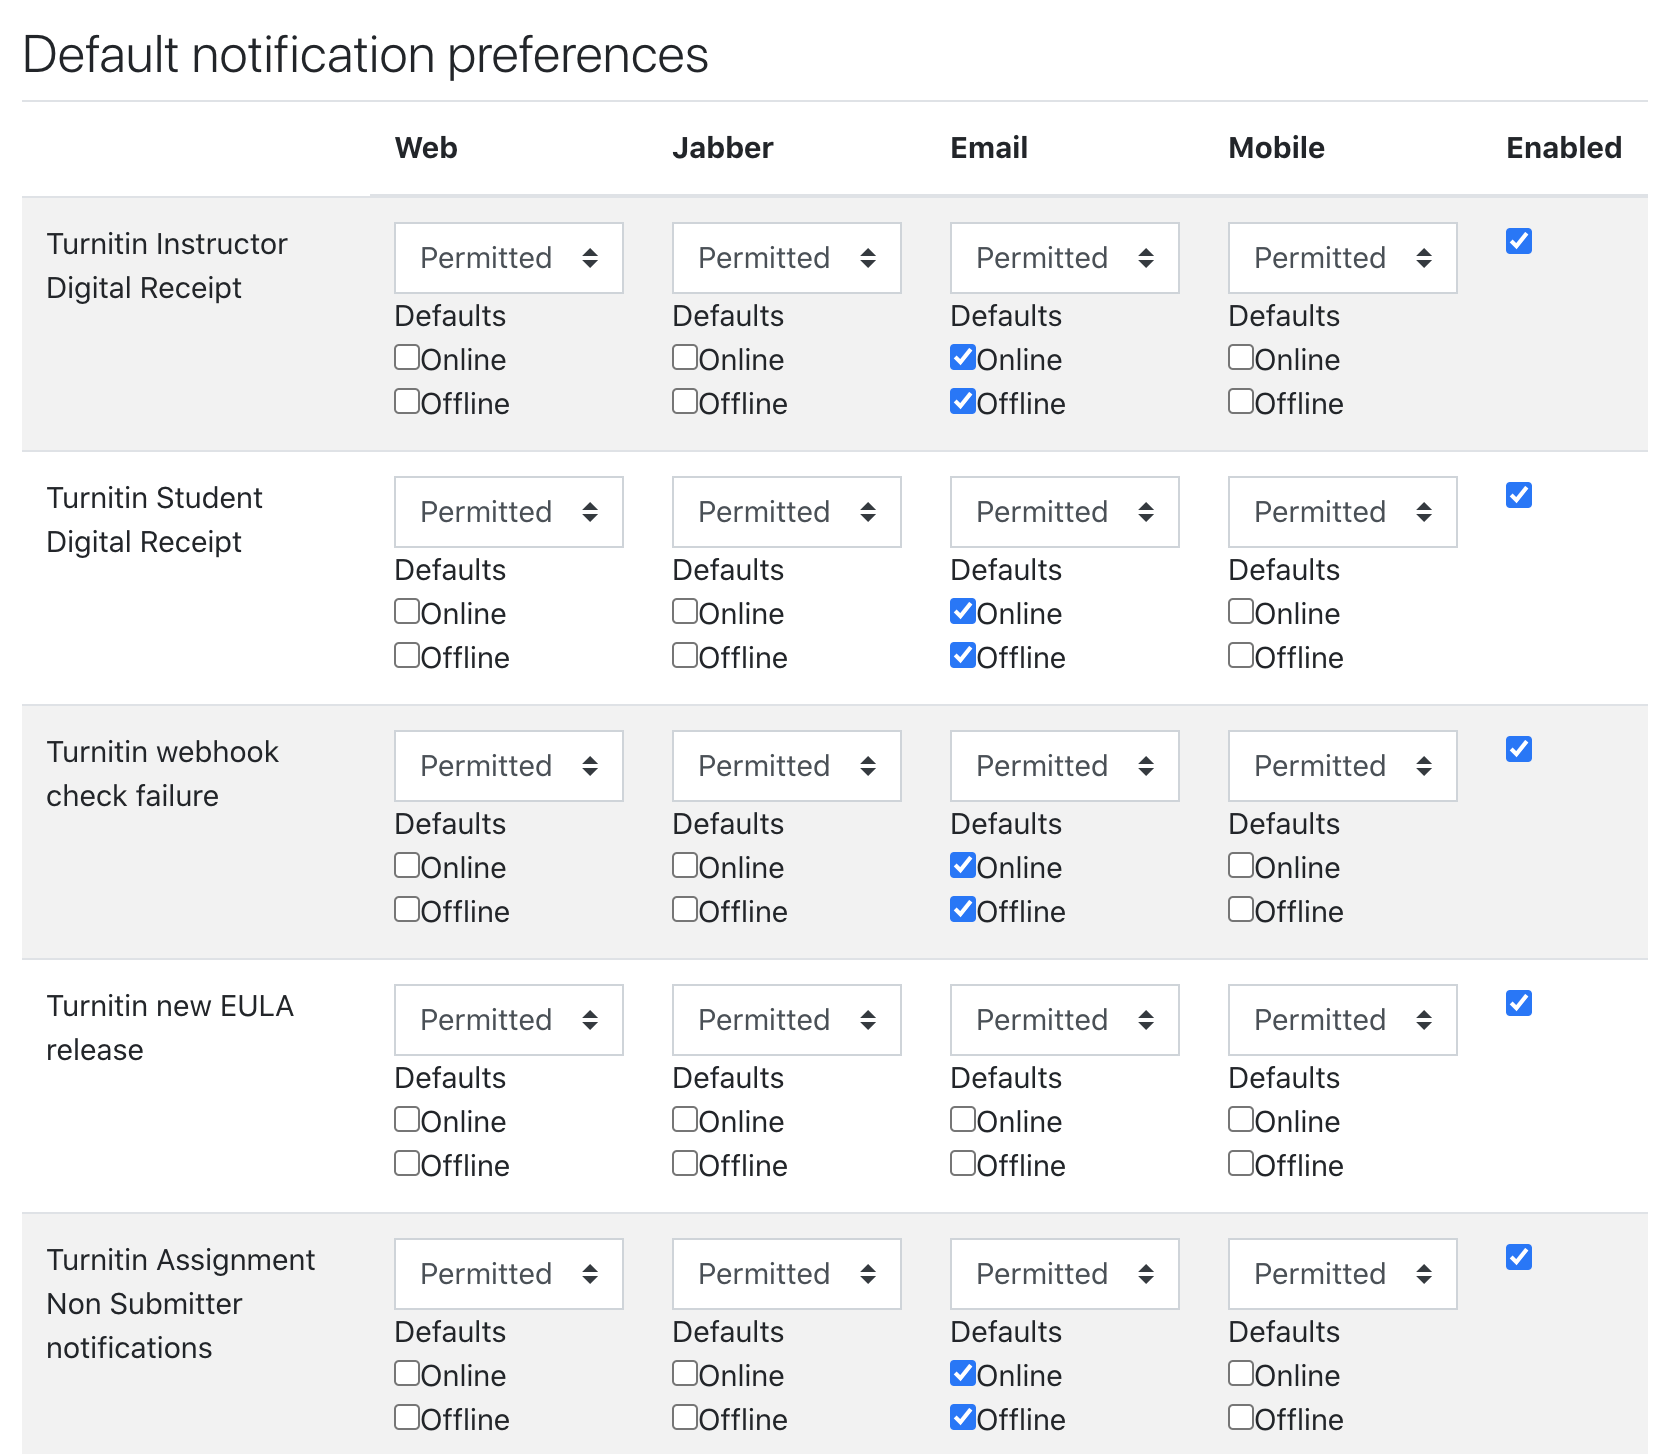Check Email Offline for Turnitin new EULA release

(x=963, y=1163)
